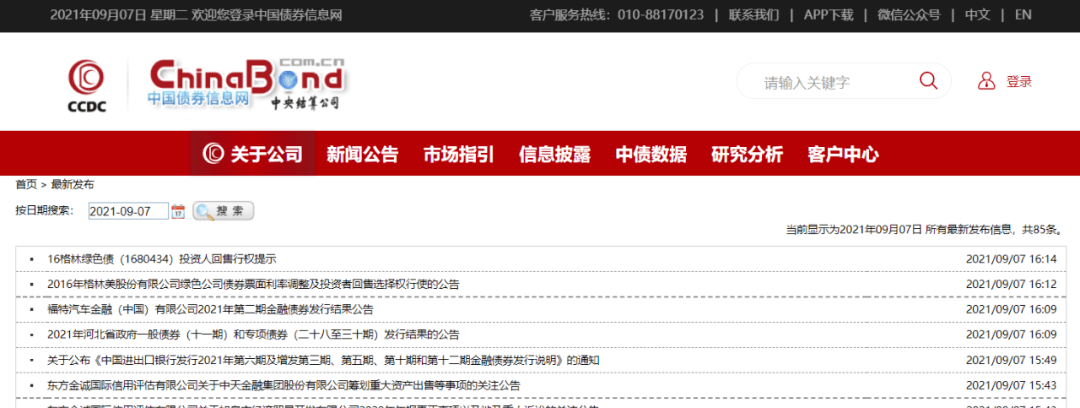Screen dimensions: 1080x408
Task: Open 2021年河北省政府一般债券 发行结果的公告
Action: 253,334
